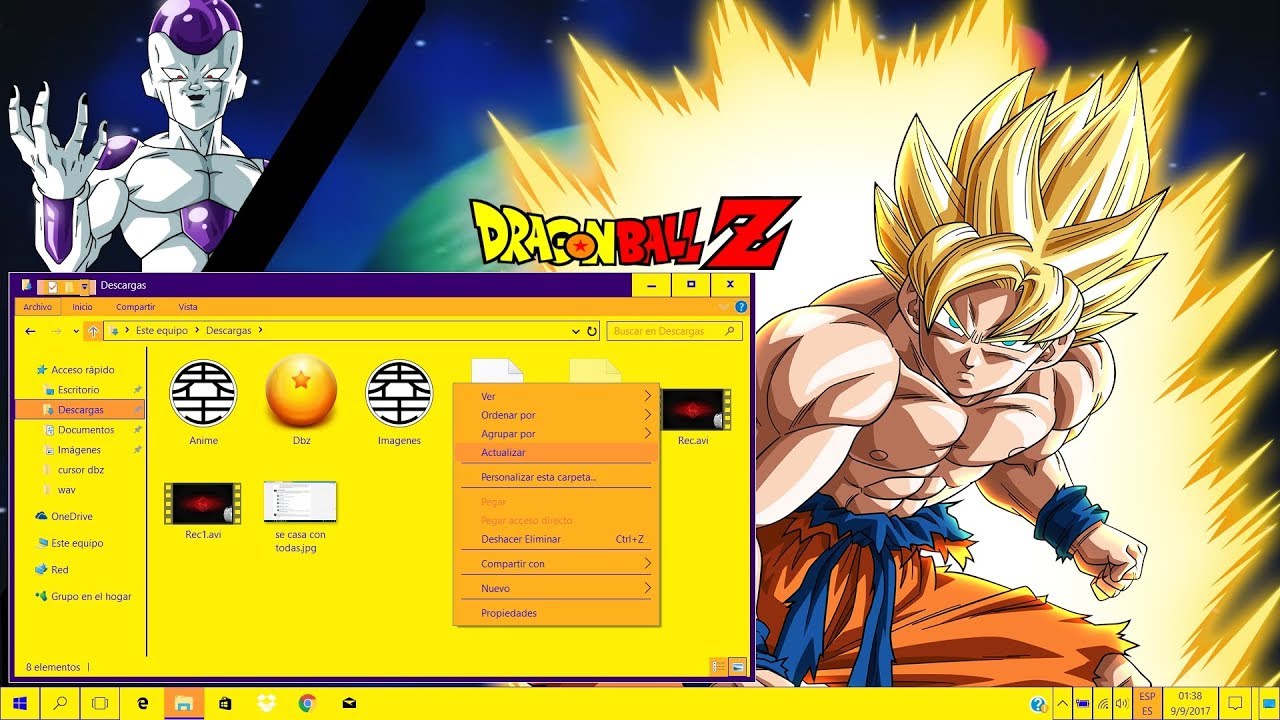This screenshot has height=720, width=1280.
Task: Open Escritorio in the sidebar
Action: (x=78, y=390)
